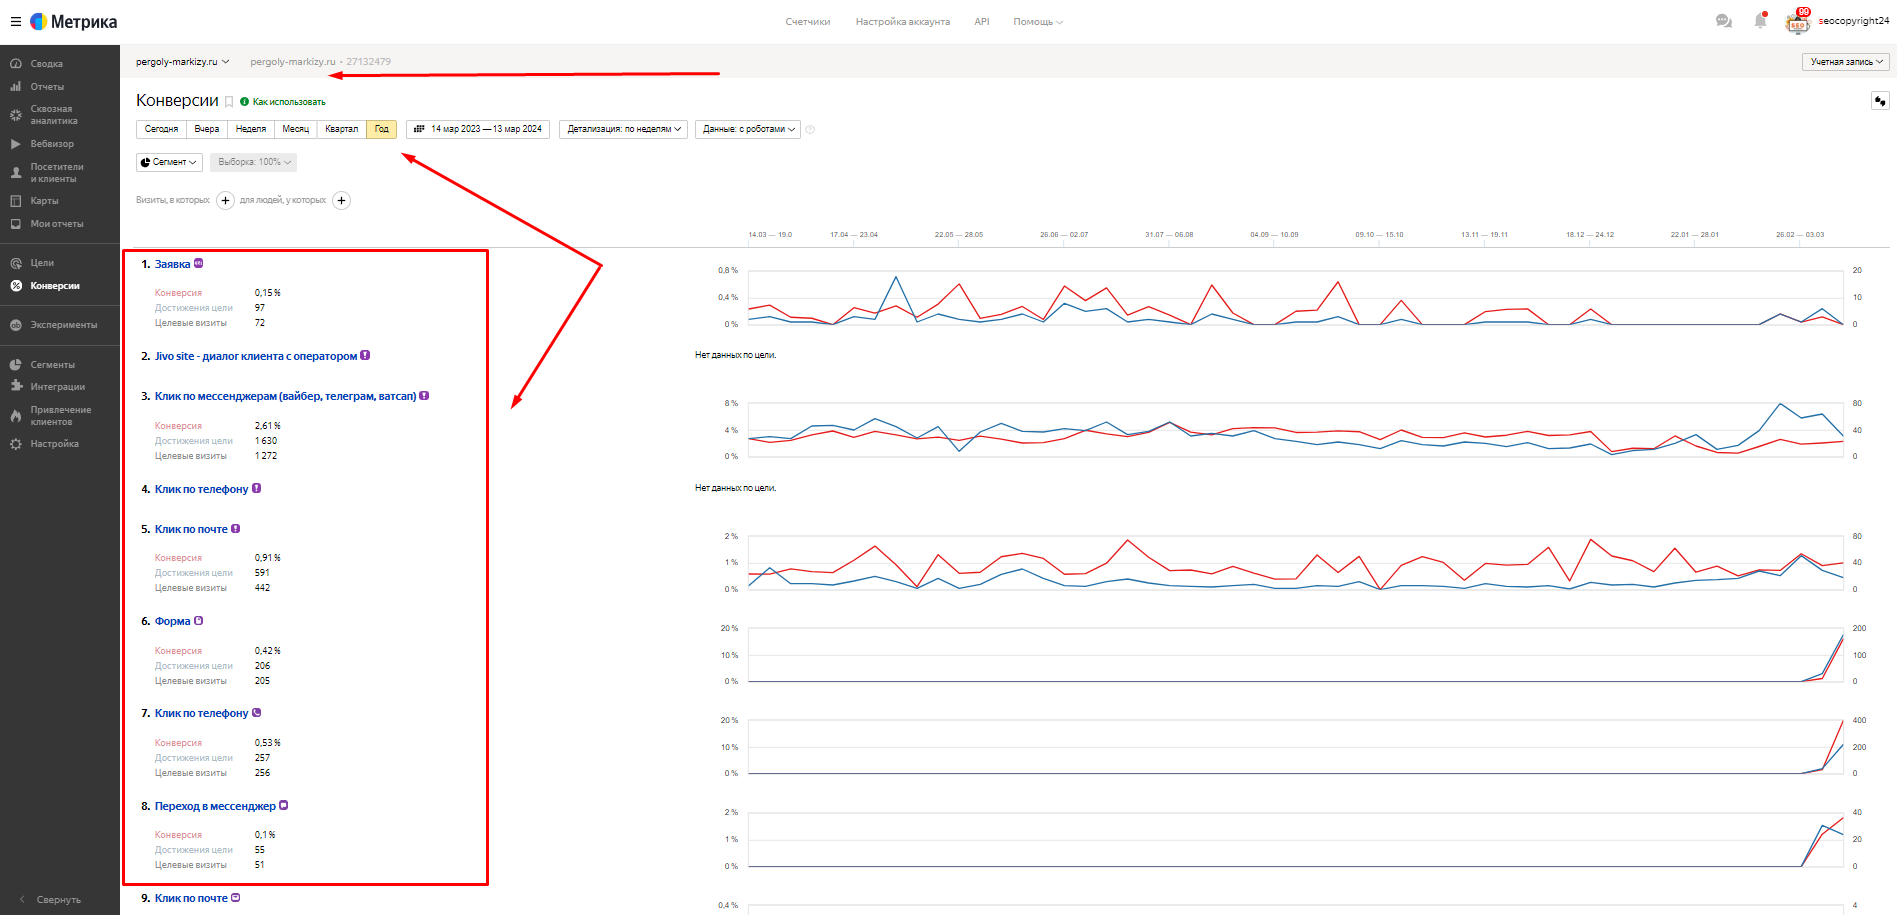Open the Данные: с роботами dropdown
The height and width of the screenshot is (915, 1897).
coord(748,129)
